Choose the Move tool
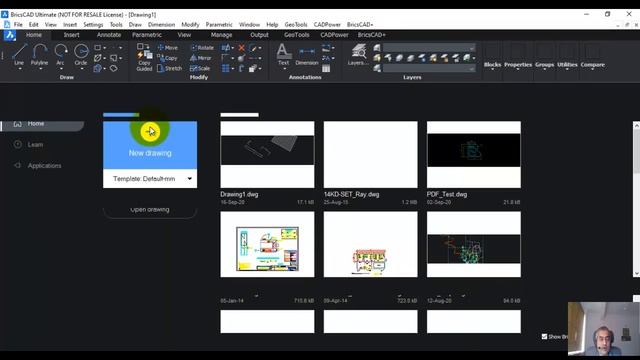Screen dimensions: 640x360 tap(168, 48)
